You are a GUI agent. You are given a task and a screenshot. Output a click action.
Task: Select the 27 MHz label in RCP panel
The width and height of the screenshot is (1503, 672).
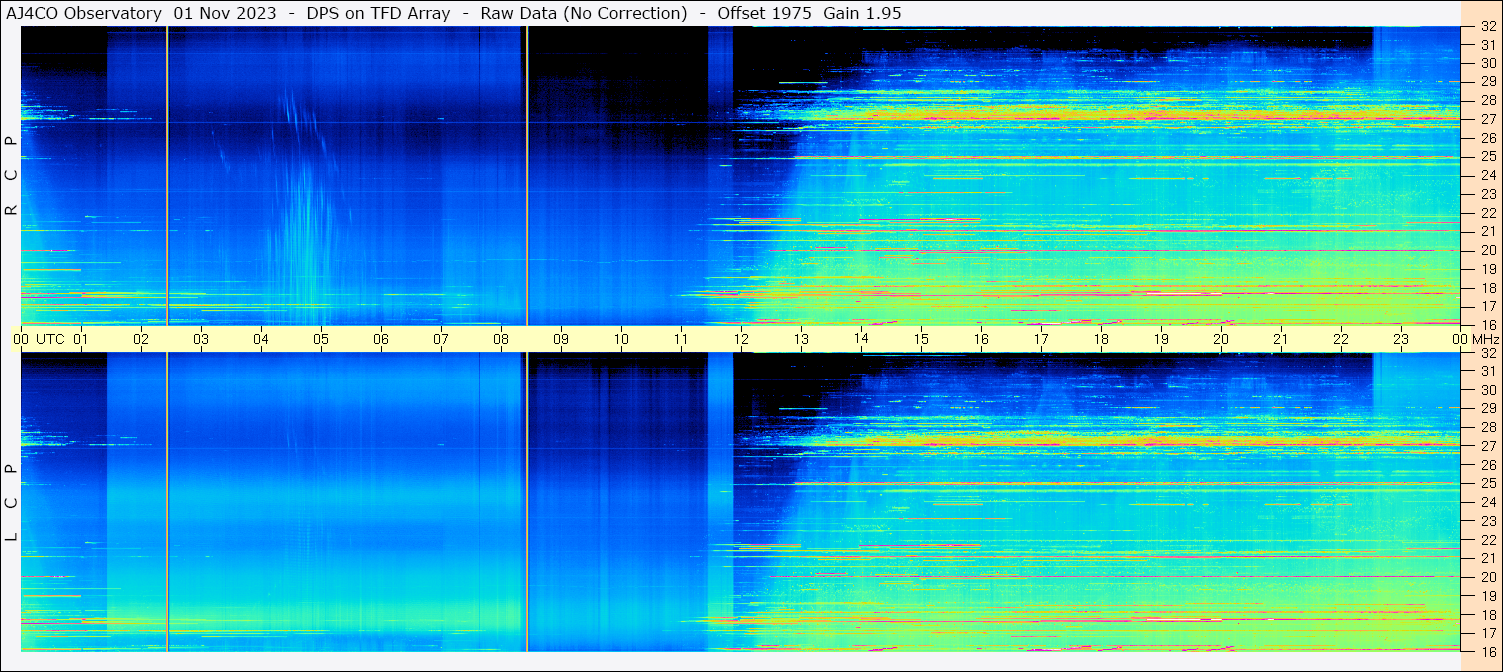[1487, 119]
